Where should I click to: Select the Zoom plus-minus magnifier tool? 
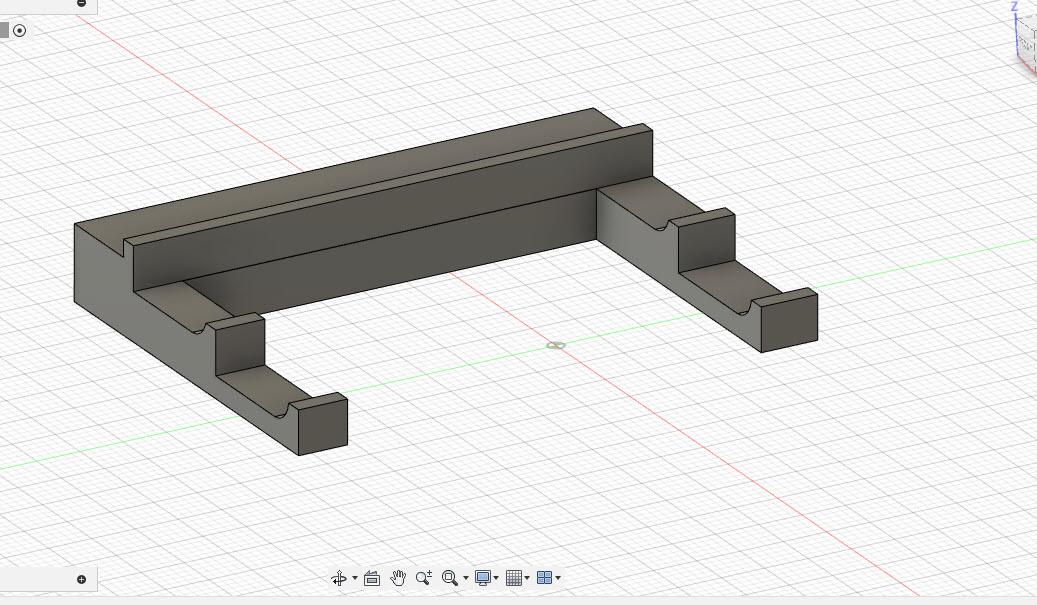coord(424,578)
